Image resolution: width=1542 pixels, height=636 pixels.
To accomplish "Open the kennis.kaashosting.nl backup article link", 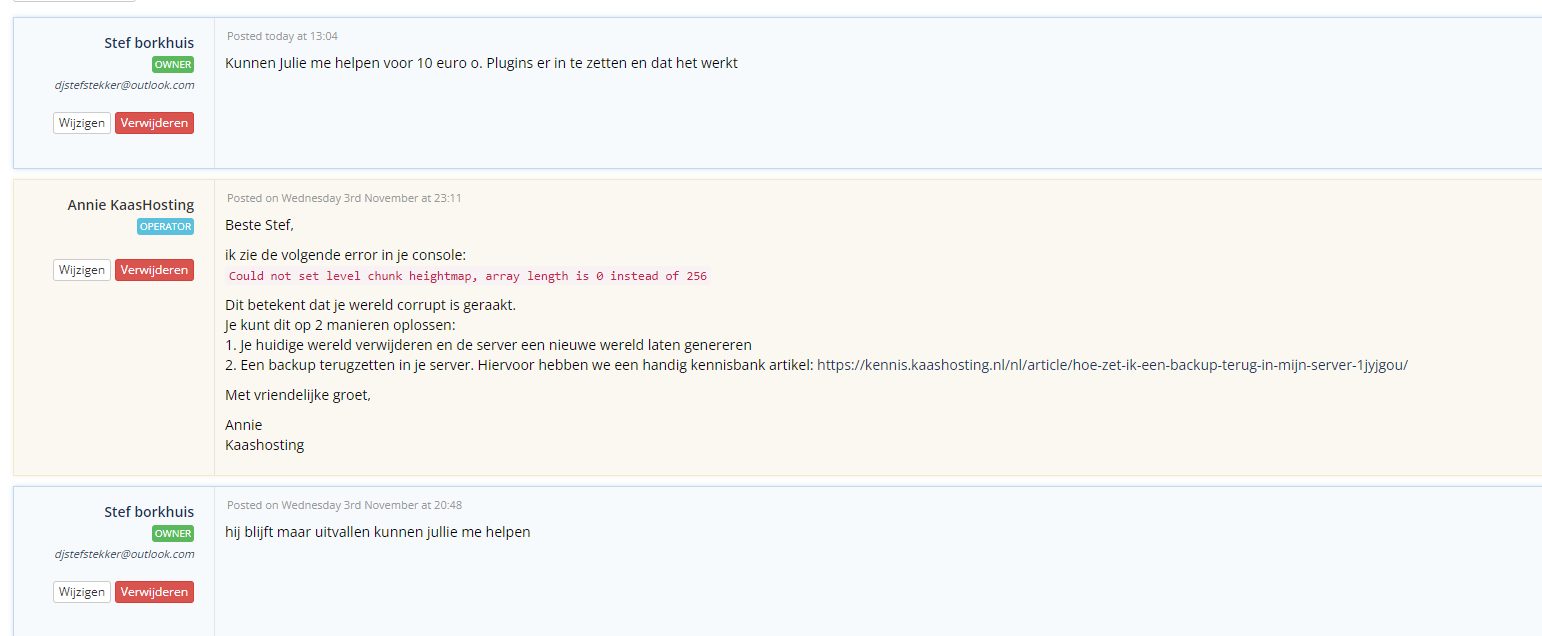I will click(1112, 365).
